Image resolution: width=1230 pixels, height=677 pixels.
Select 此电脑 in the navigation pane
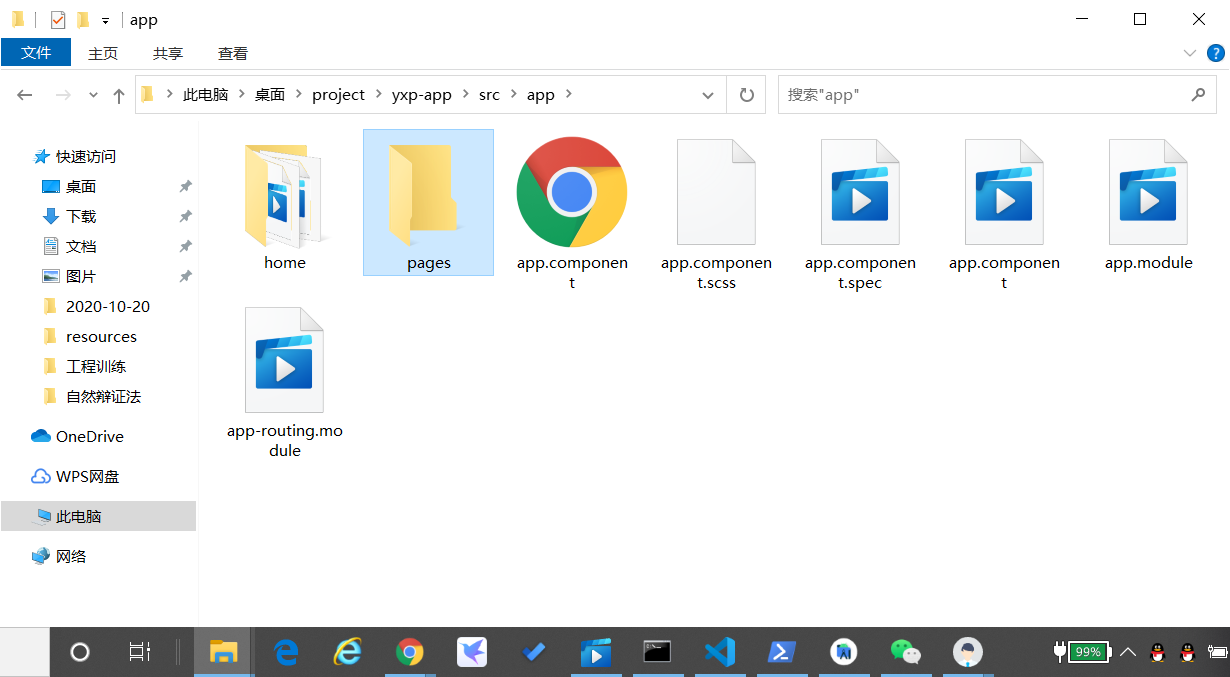[98, 516]
